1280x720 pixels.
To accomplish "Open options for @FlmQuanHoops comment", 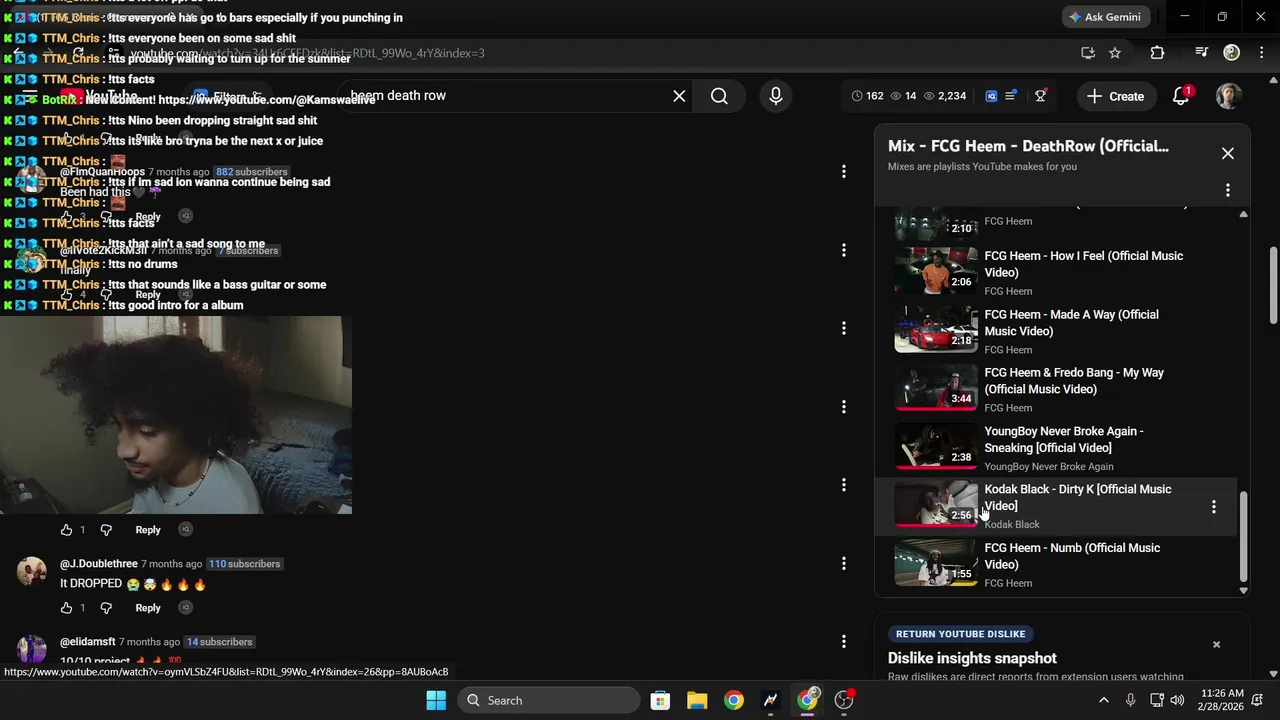I will click(x=844, y=172).
